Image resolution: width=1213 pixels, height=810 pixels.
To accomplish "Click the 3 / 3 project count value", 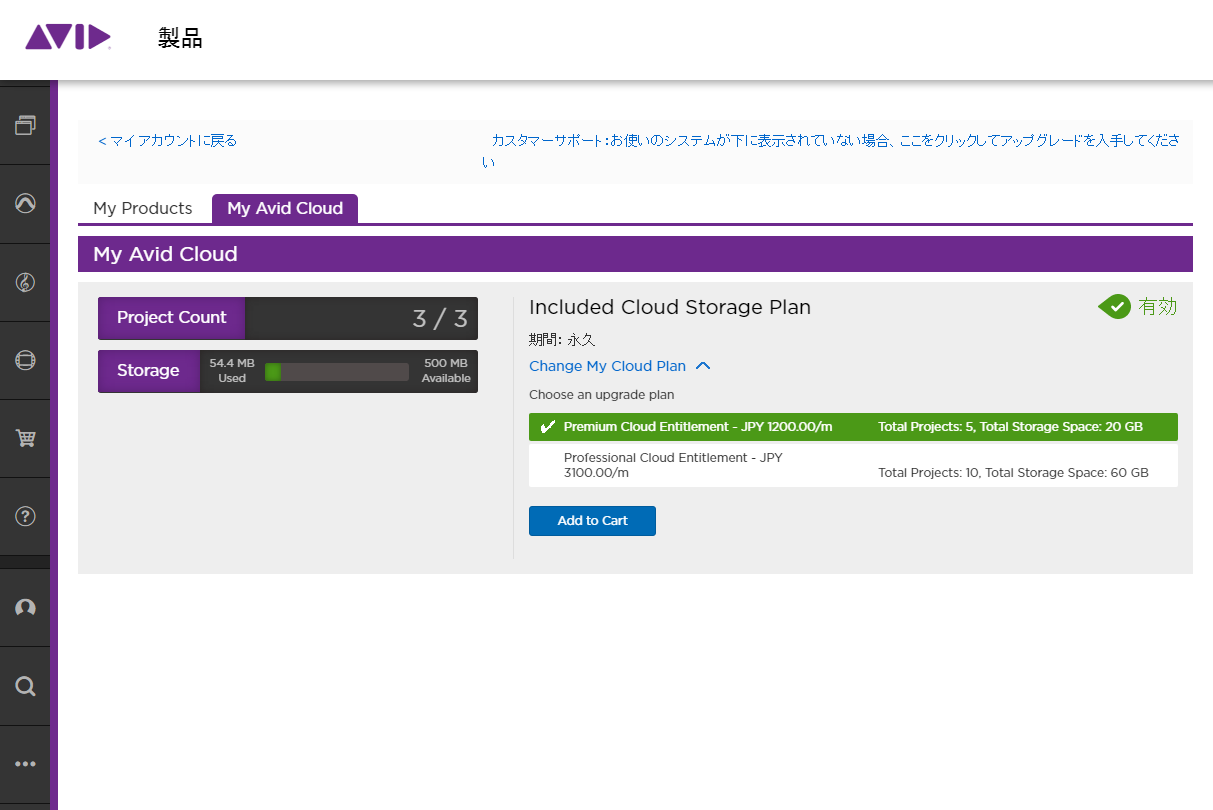I will click(440, 319).
